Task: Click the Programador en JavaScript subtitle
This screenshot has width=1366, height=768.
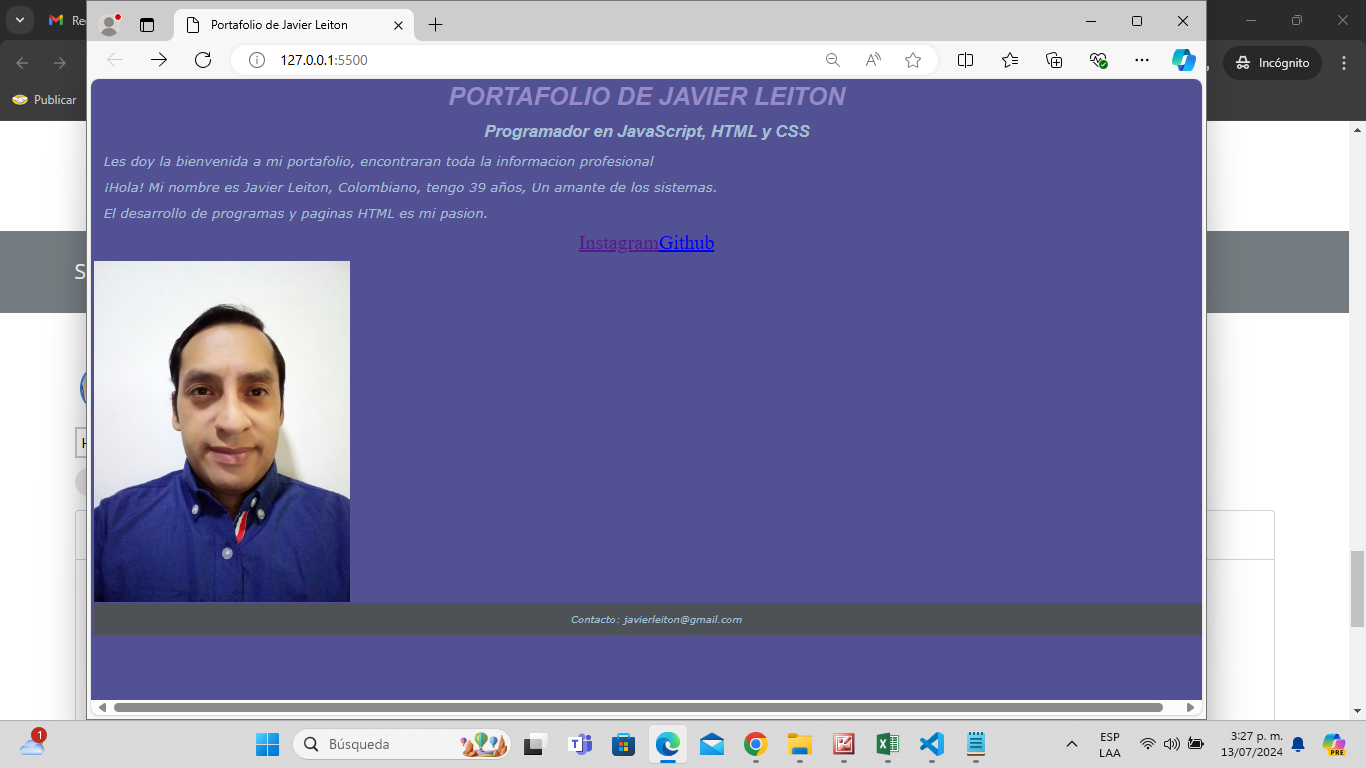Action: point(647,132)
